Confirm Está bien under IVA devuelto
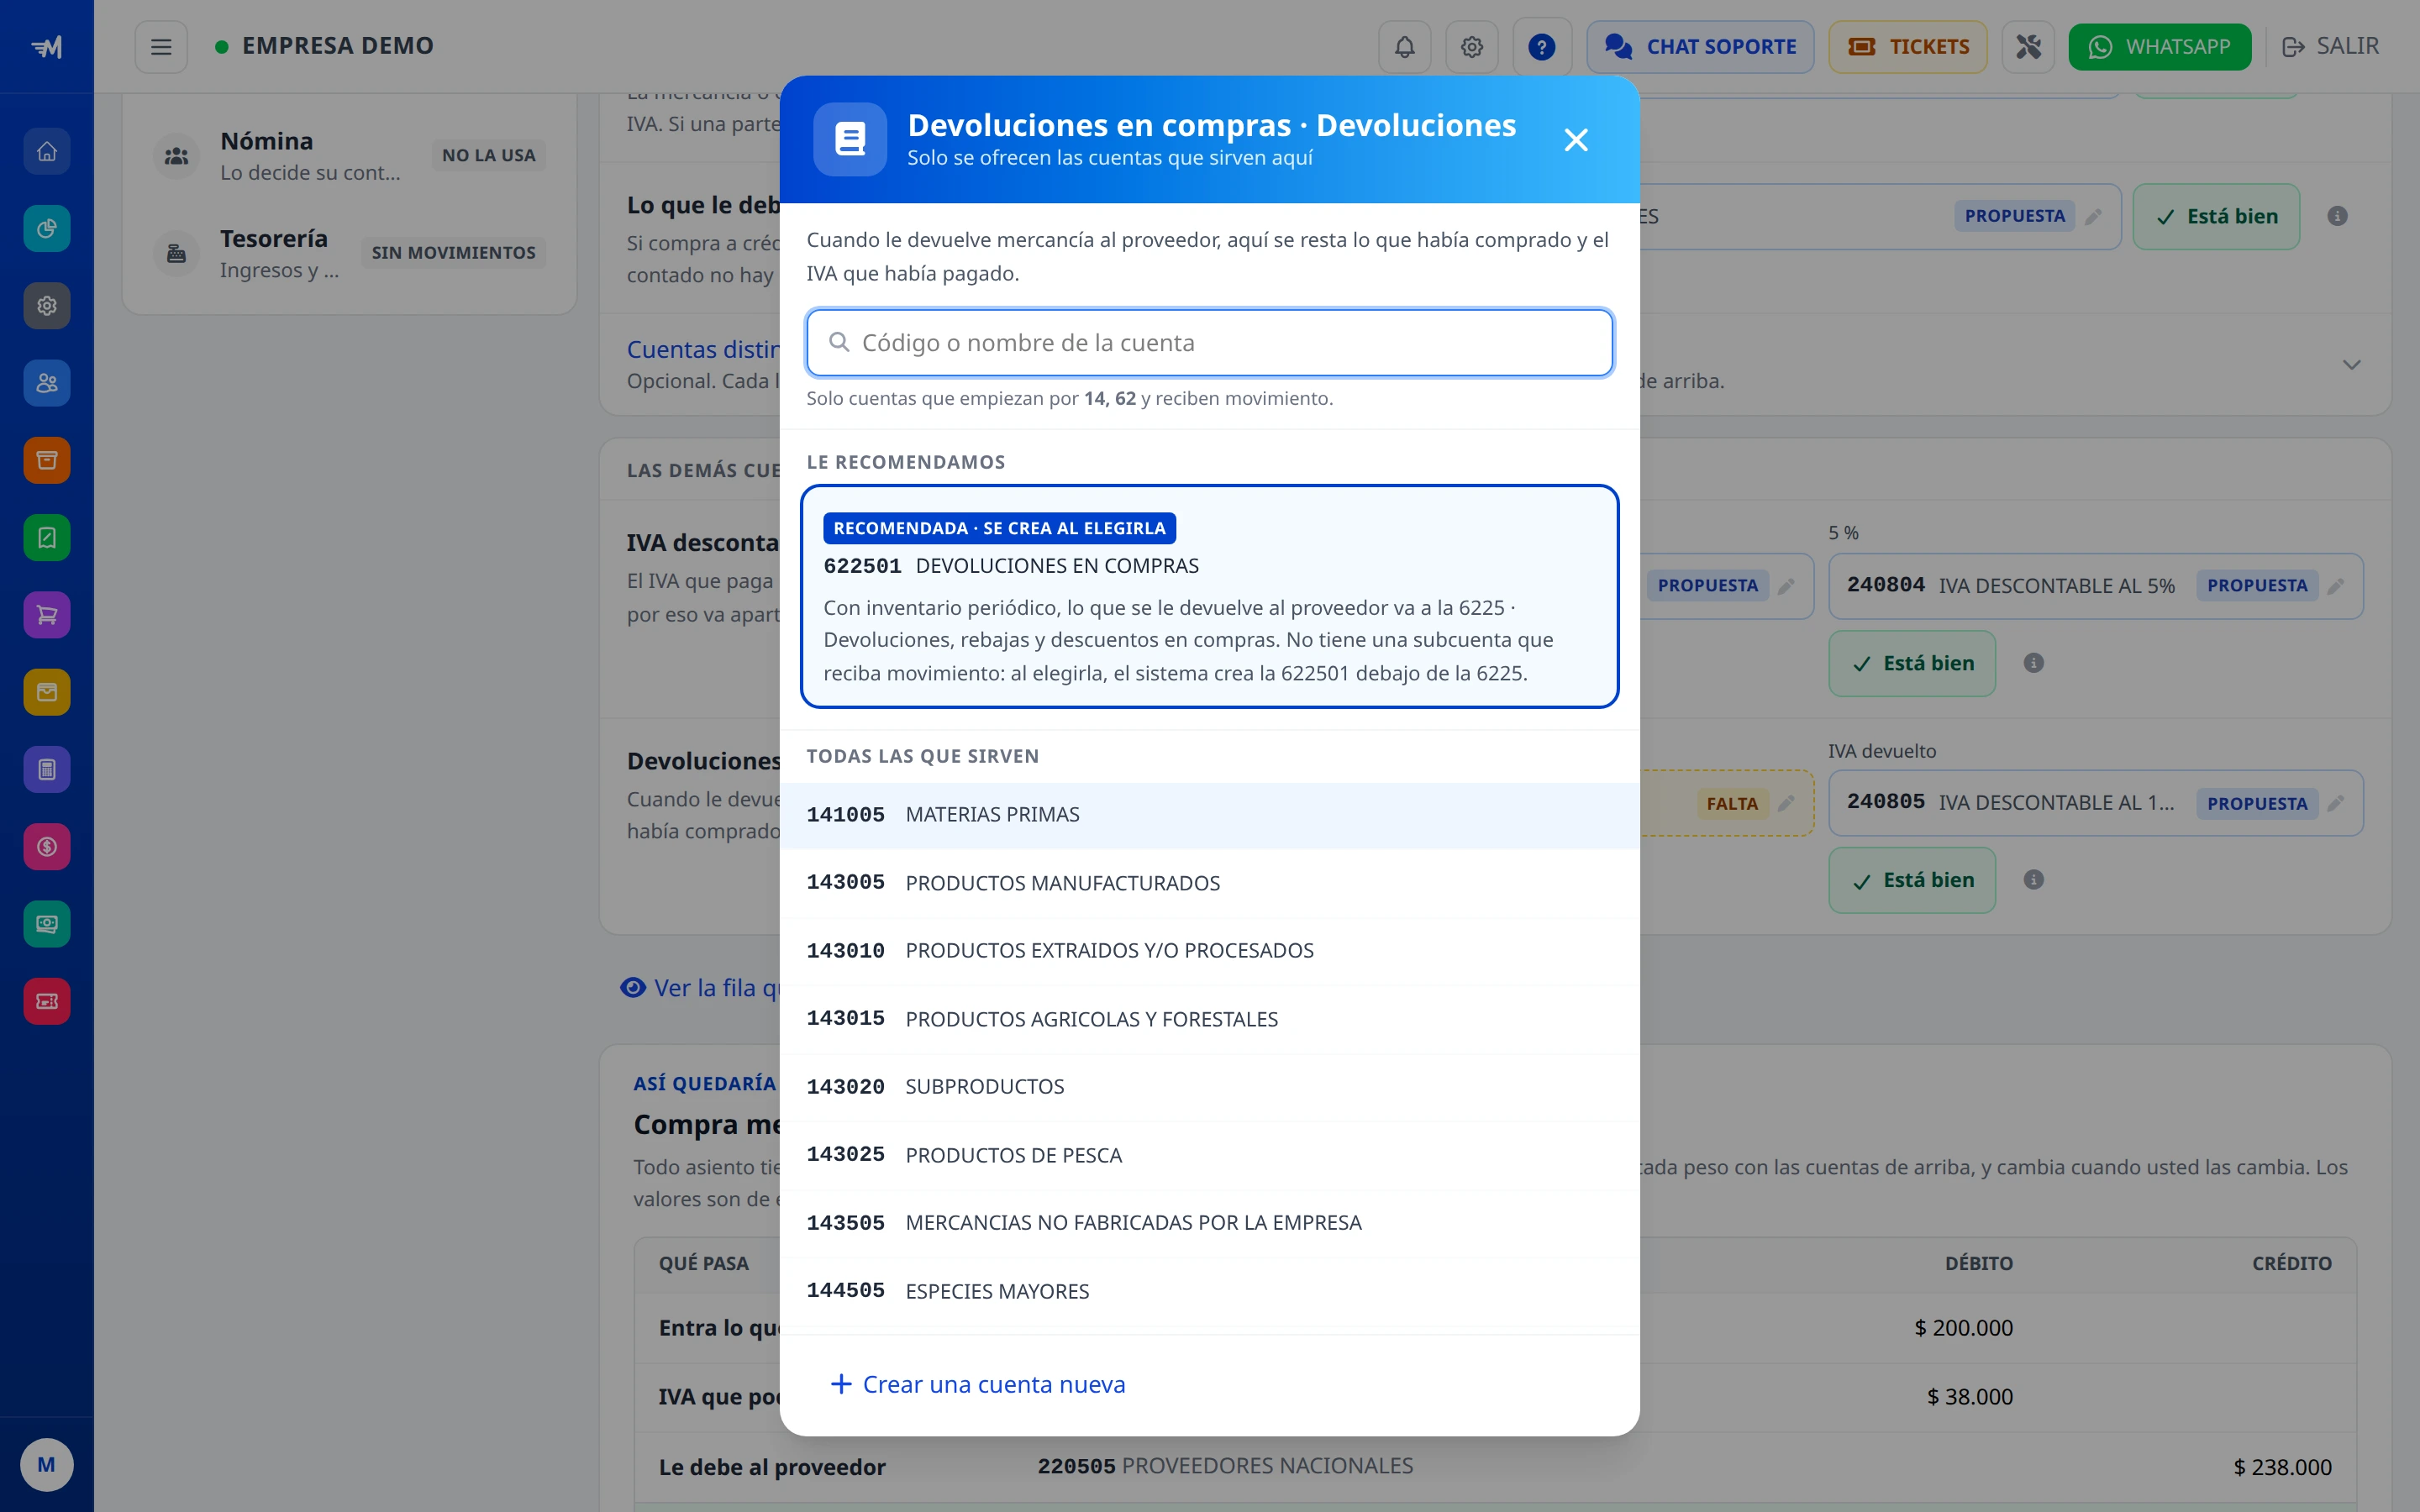2420x1512 pixels. tap(1912, 880)
